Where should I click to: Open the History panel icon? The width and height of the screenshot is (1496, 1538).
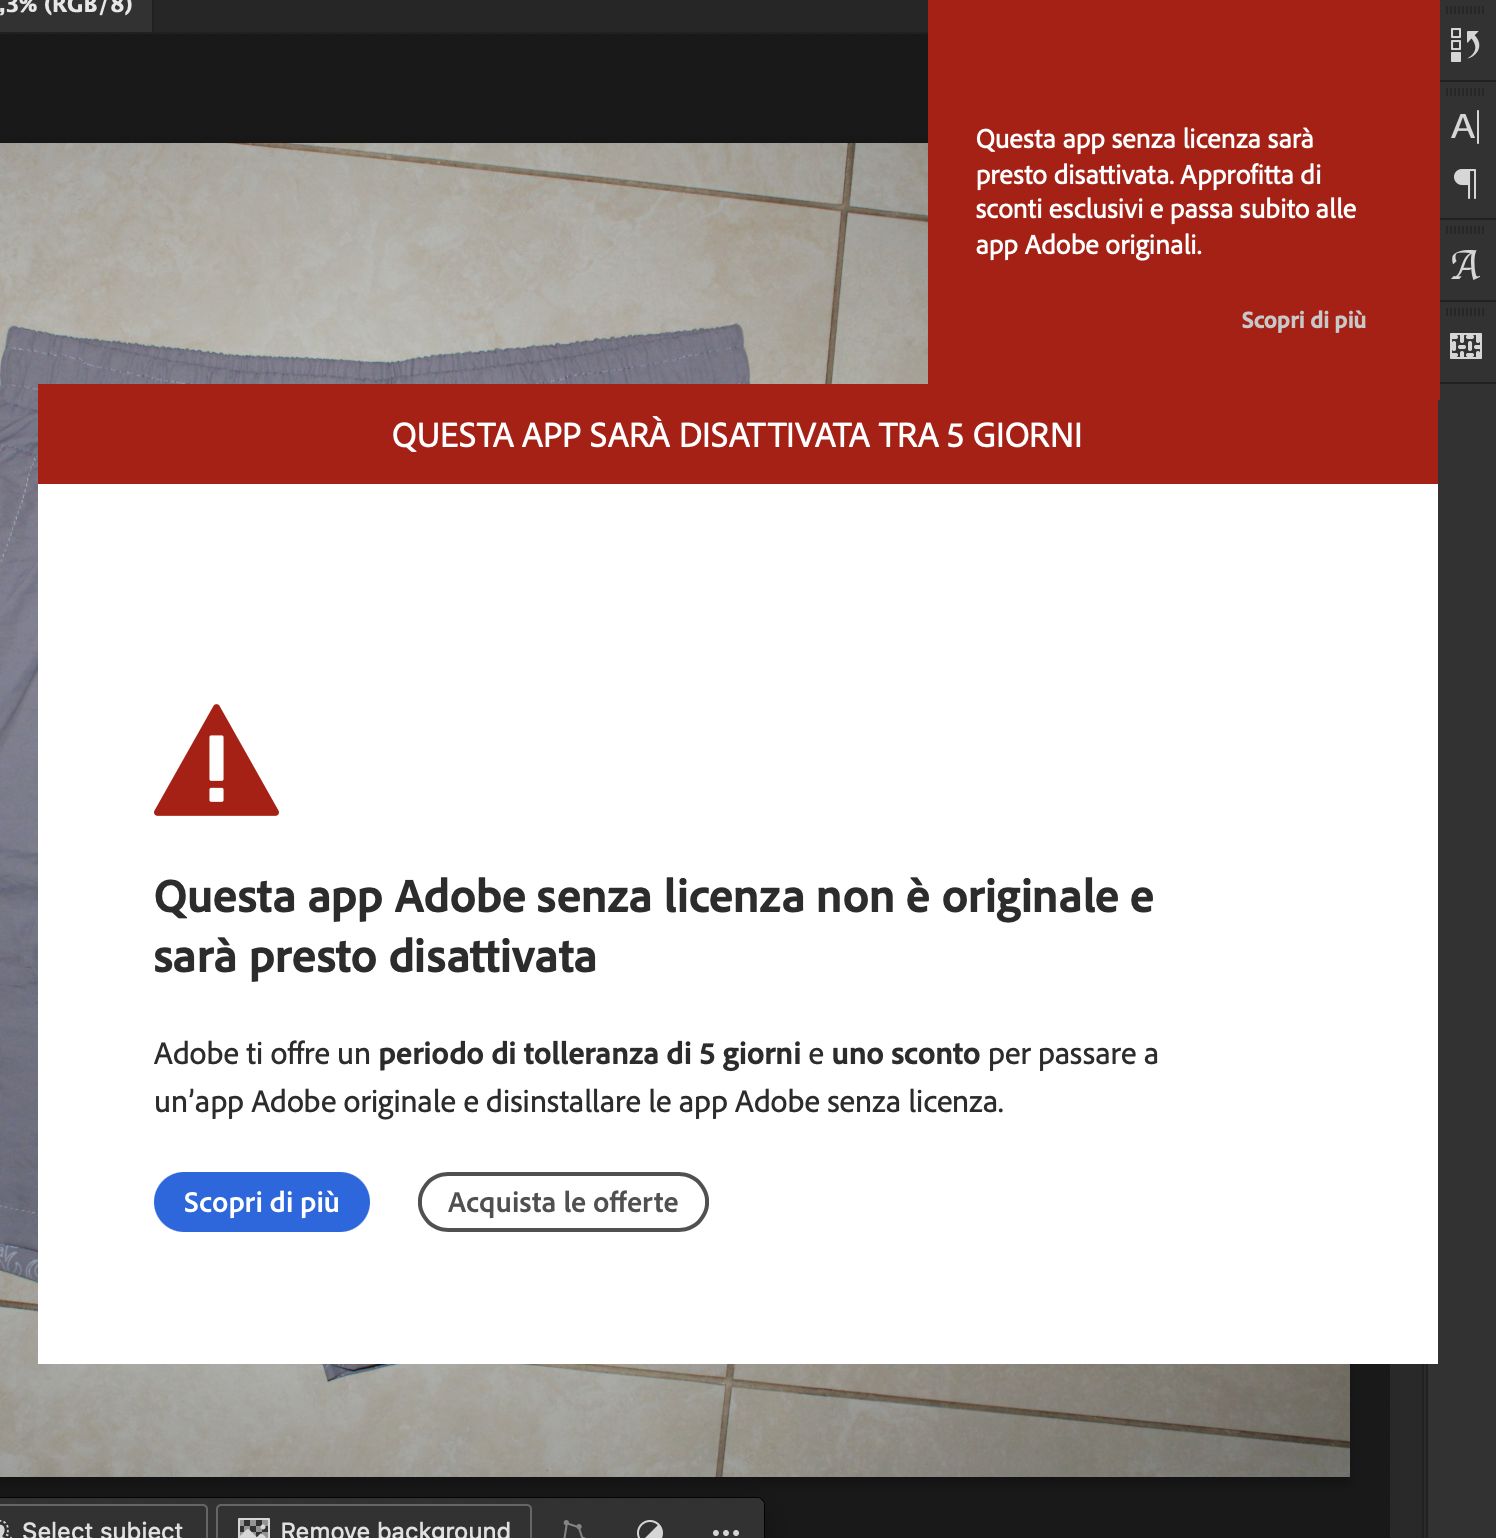[1465, 45]
